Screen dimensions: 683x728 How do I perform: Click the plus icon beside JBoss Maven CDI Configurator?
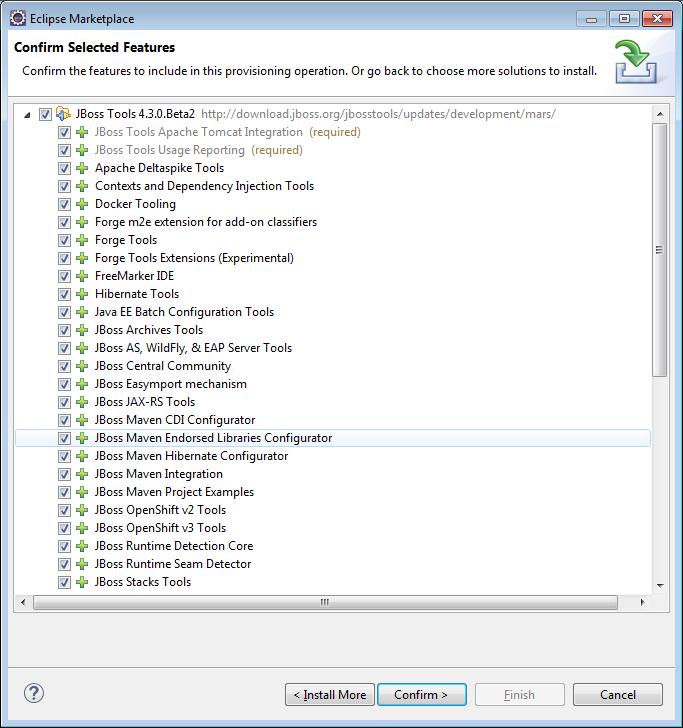(x=82, y=420)
